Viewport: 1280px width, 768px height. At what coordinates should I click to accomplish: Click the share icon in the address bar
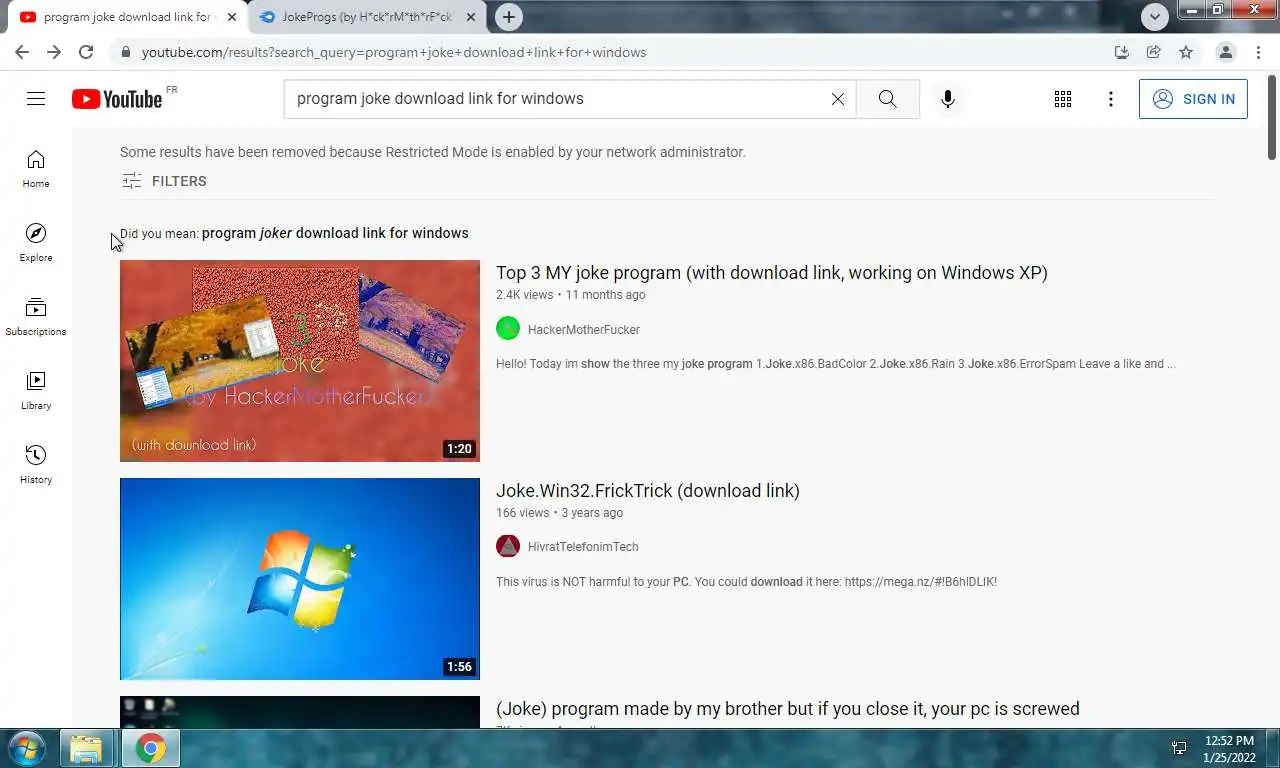(x=1154, y=52)
